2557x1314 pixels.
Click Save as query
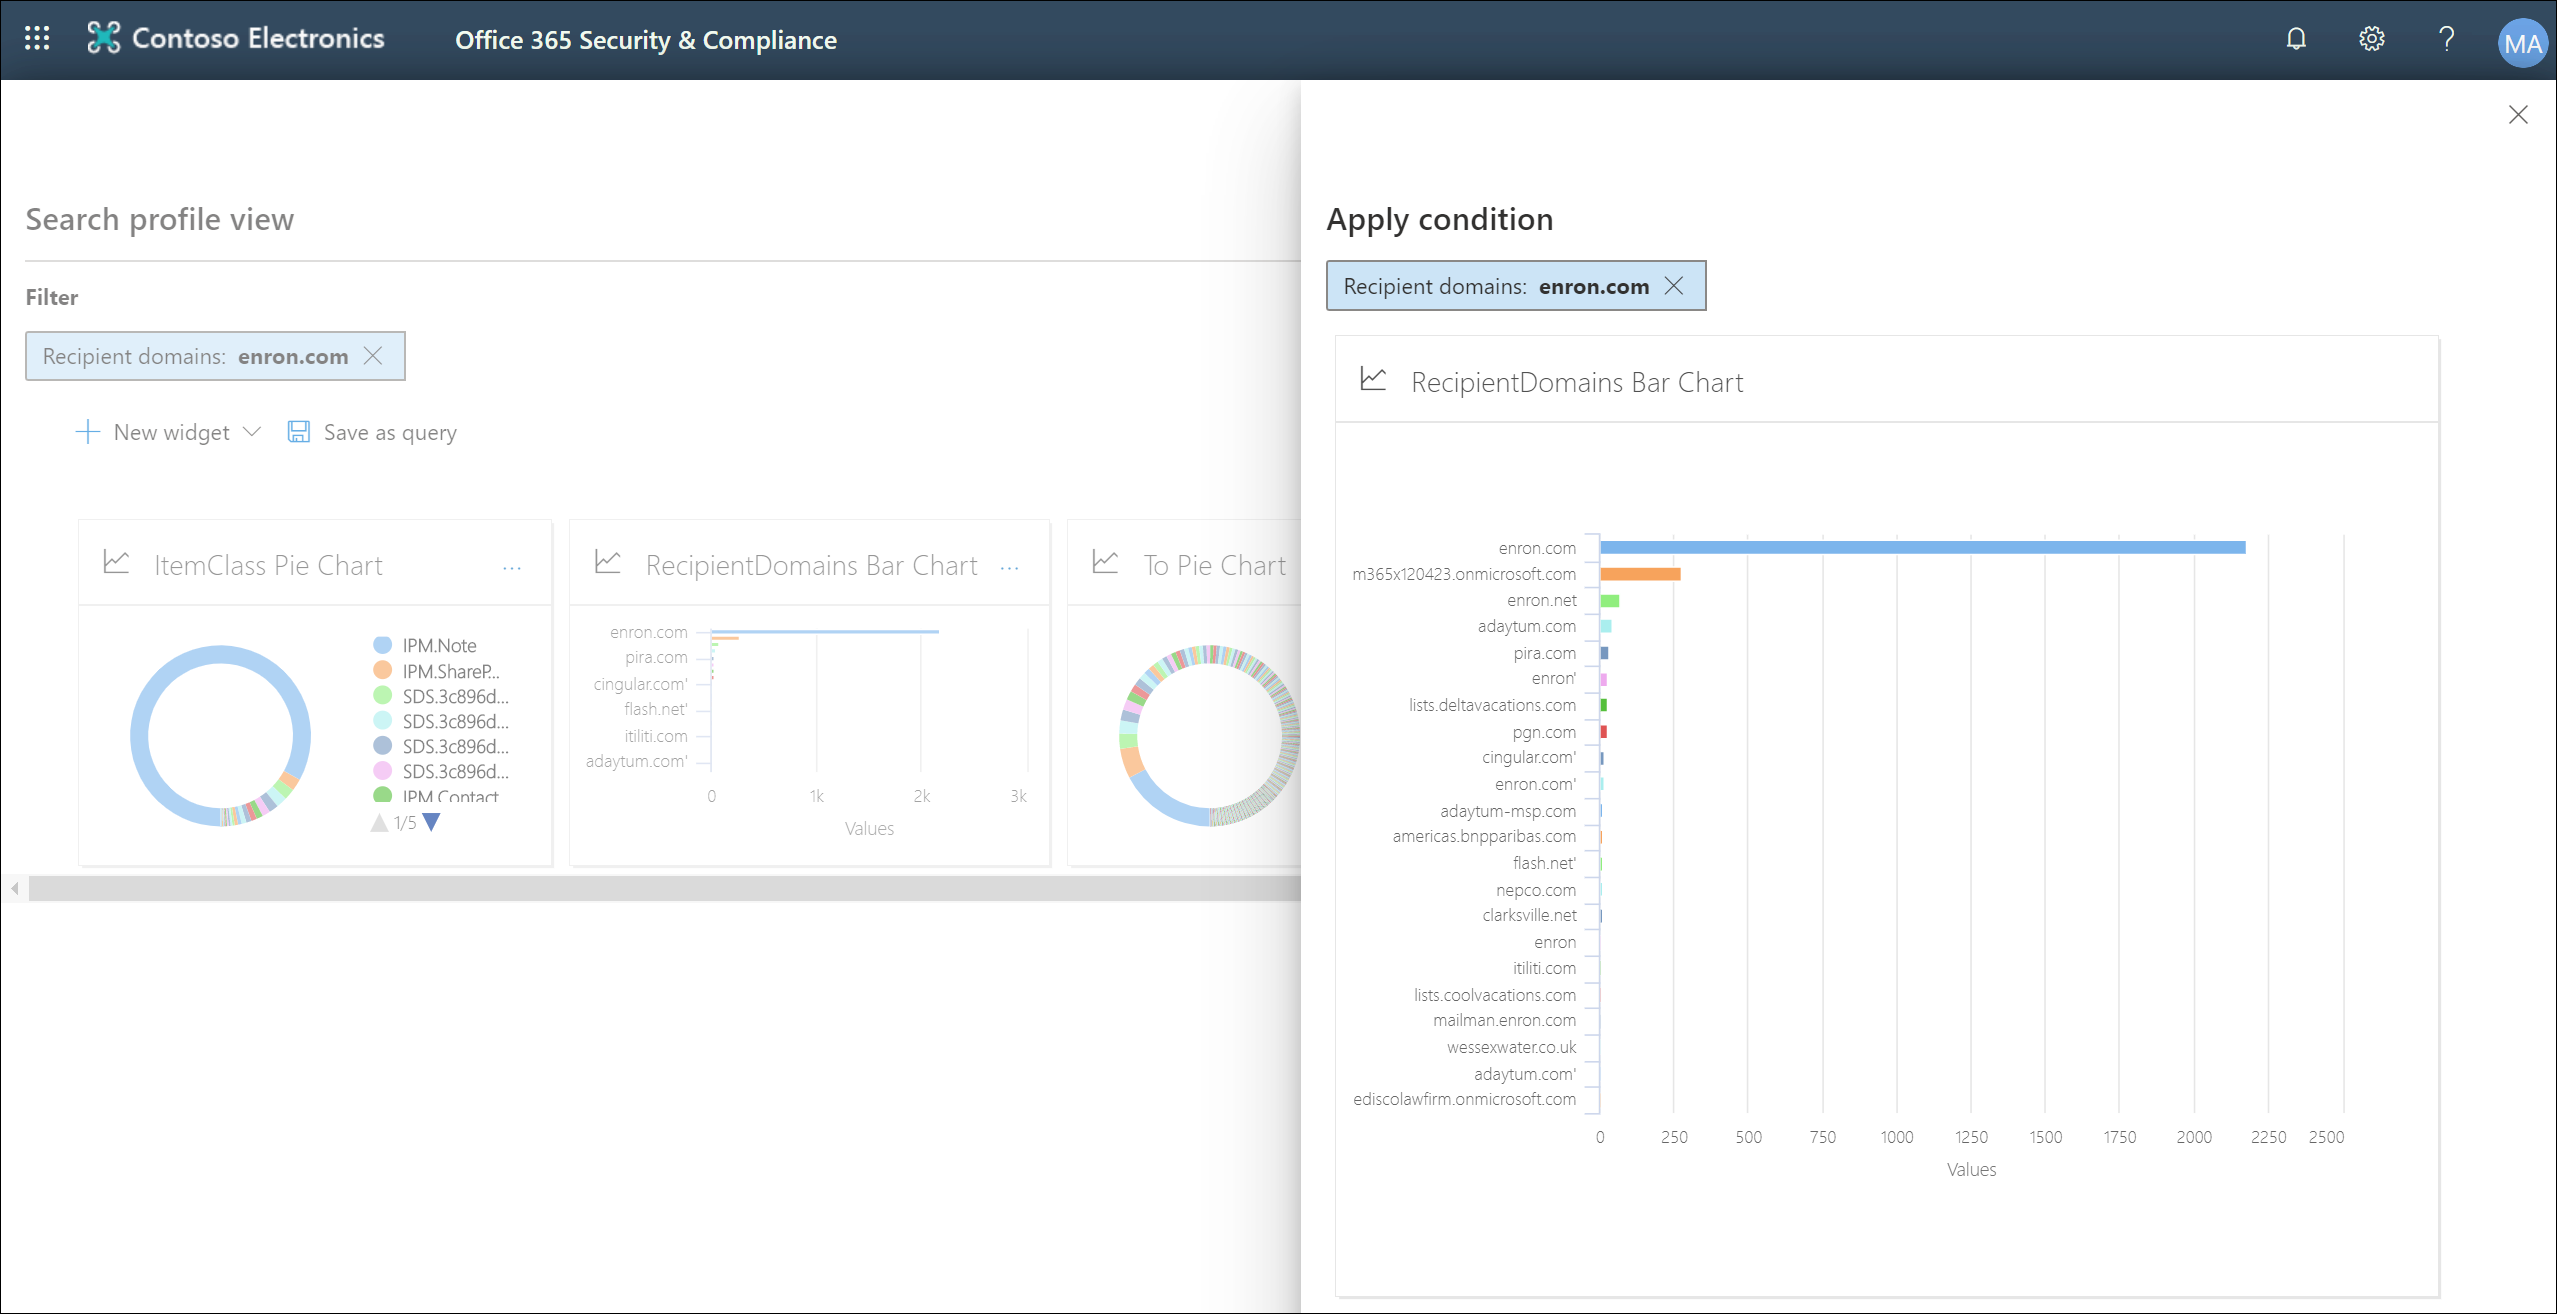390,433
